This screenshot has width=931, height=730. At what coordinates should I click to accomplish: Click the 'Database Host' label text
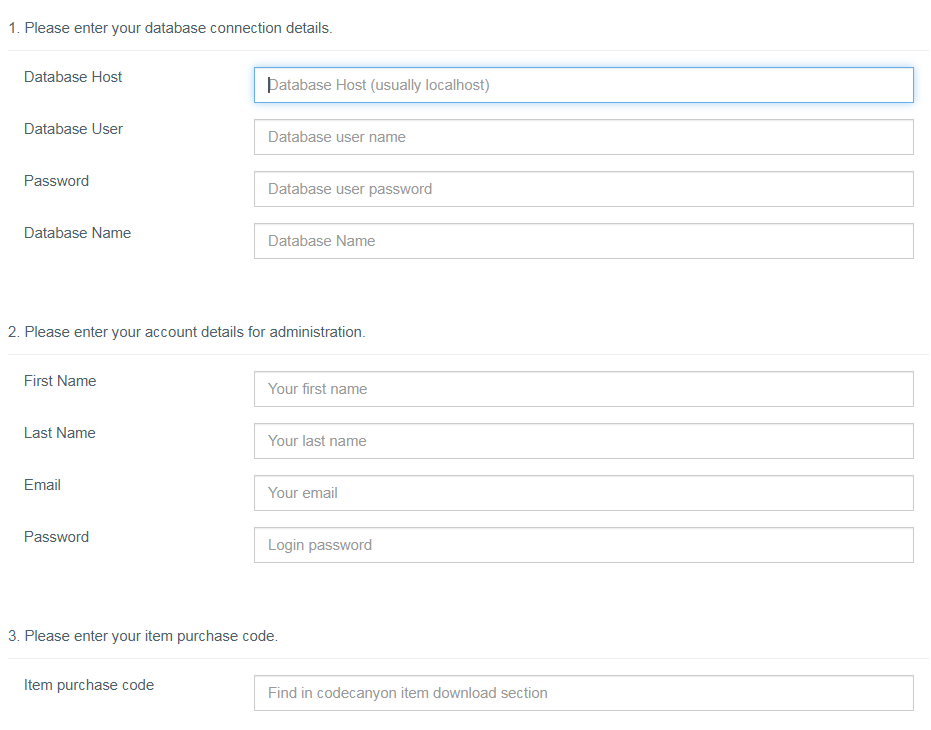[x=73, y=77]
